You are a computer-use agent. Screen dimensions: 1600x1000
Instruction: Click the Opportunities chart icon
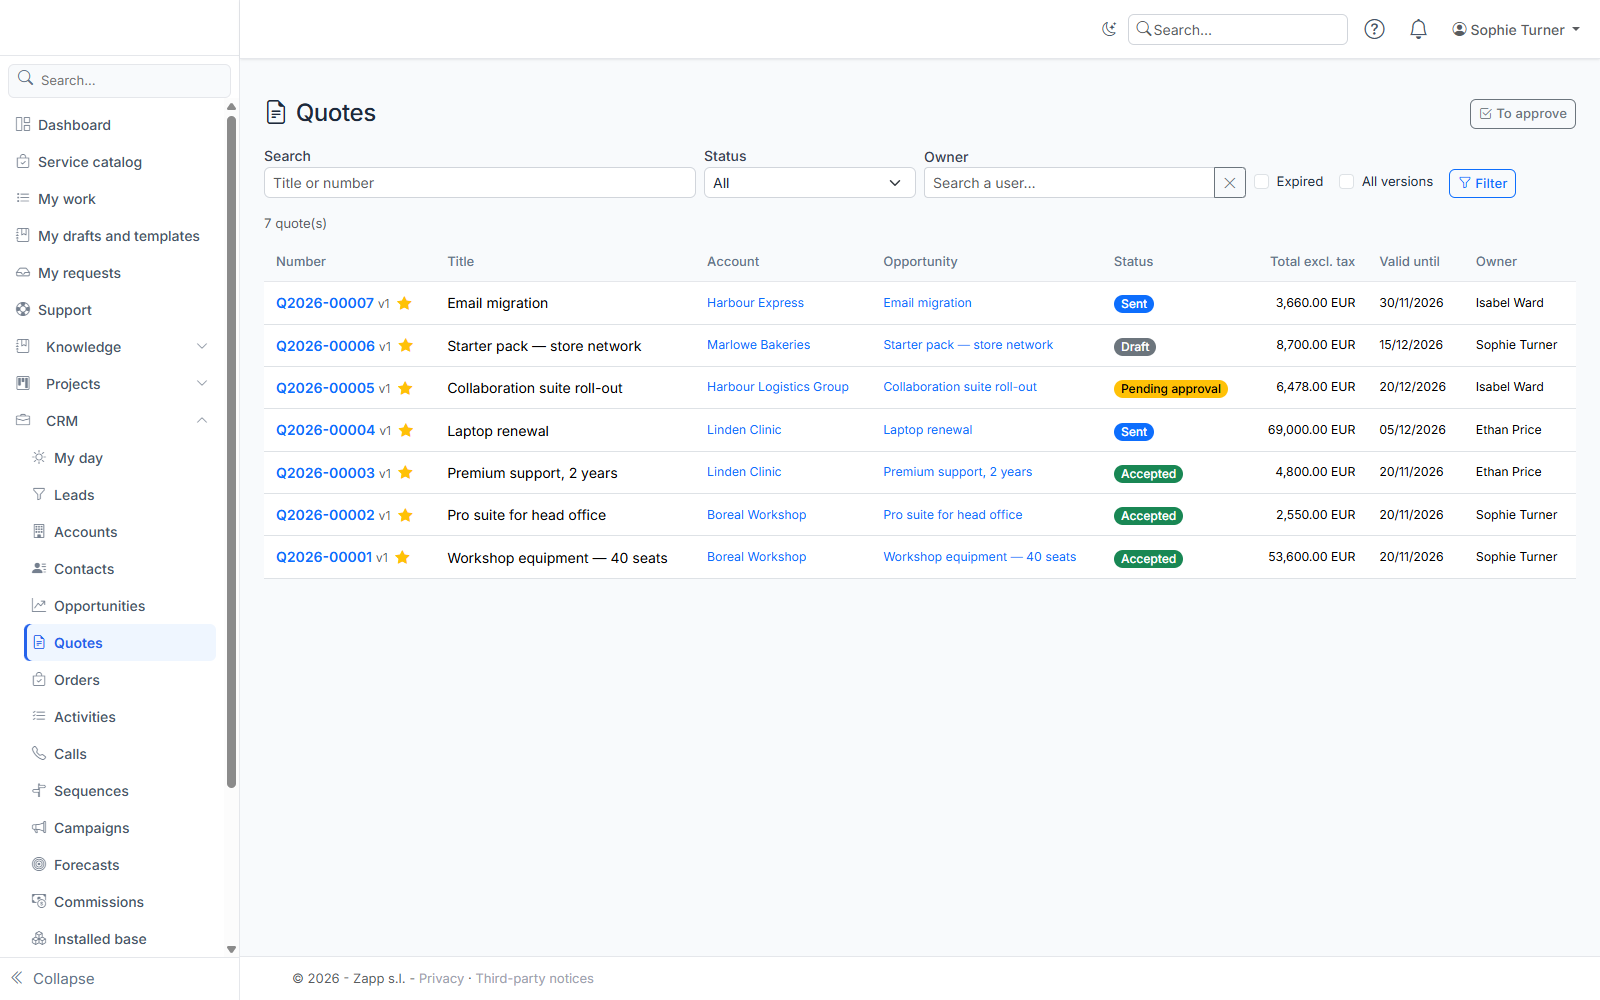tap(39, 605)
